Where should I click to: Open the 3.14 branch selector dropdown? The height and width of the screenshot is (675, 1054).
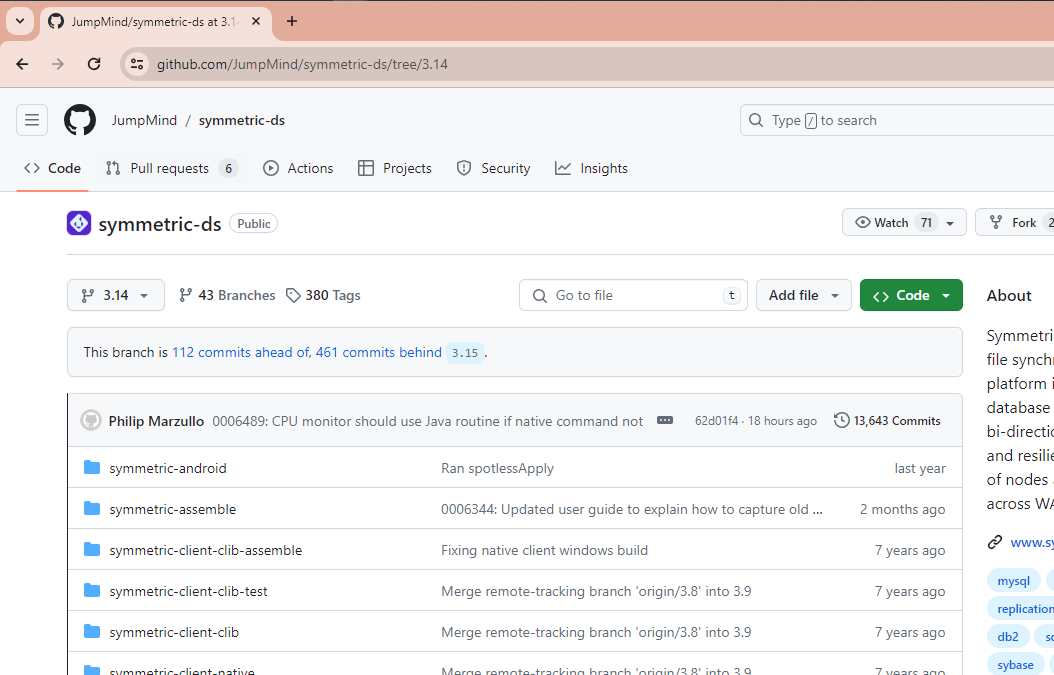point(116,295)
